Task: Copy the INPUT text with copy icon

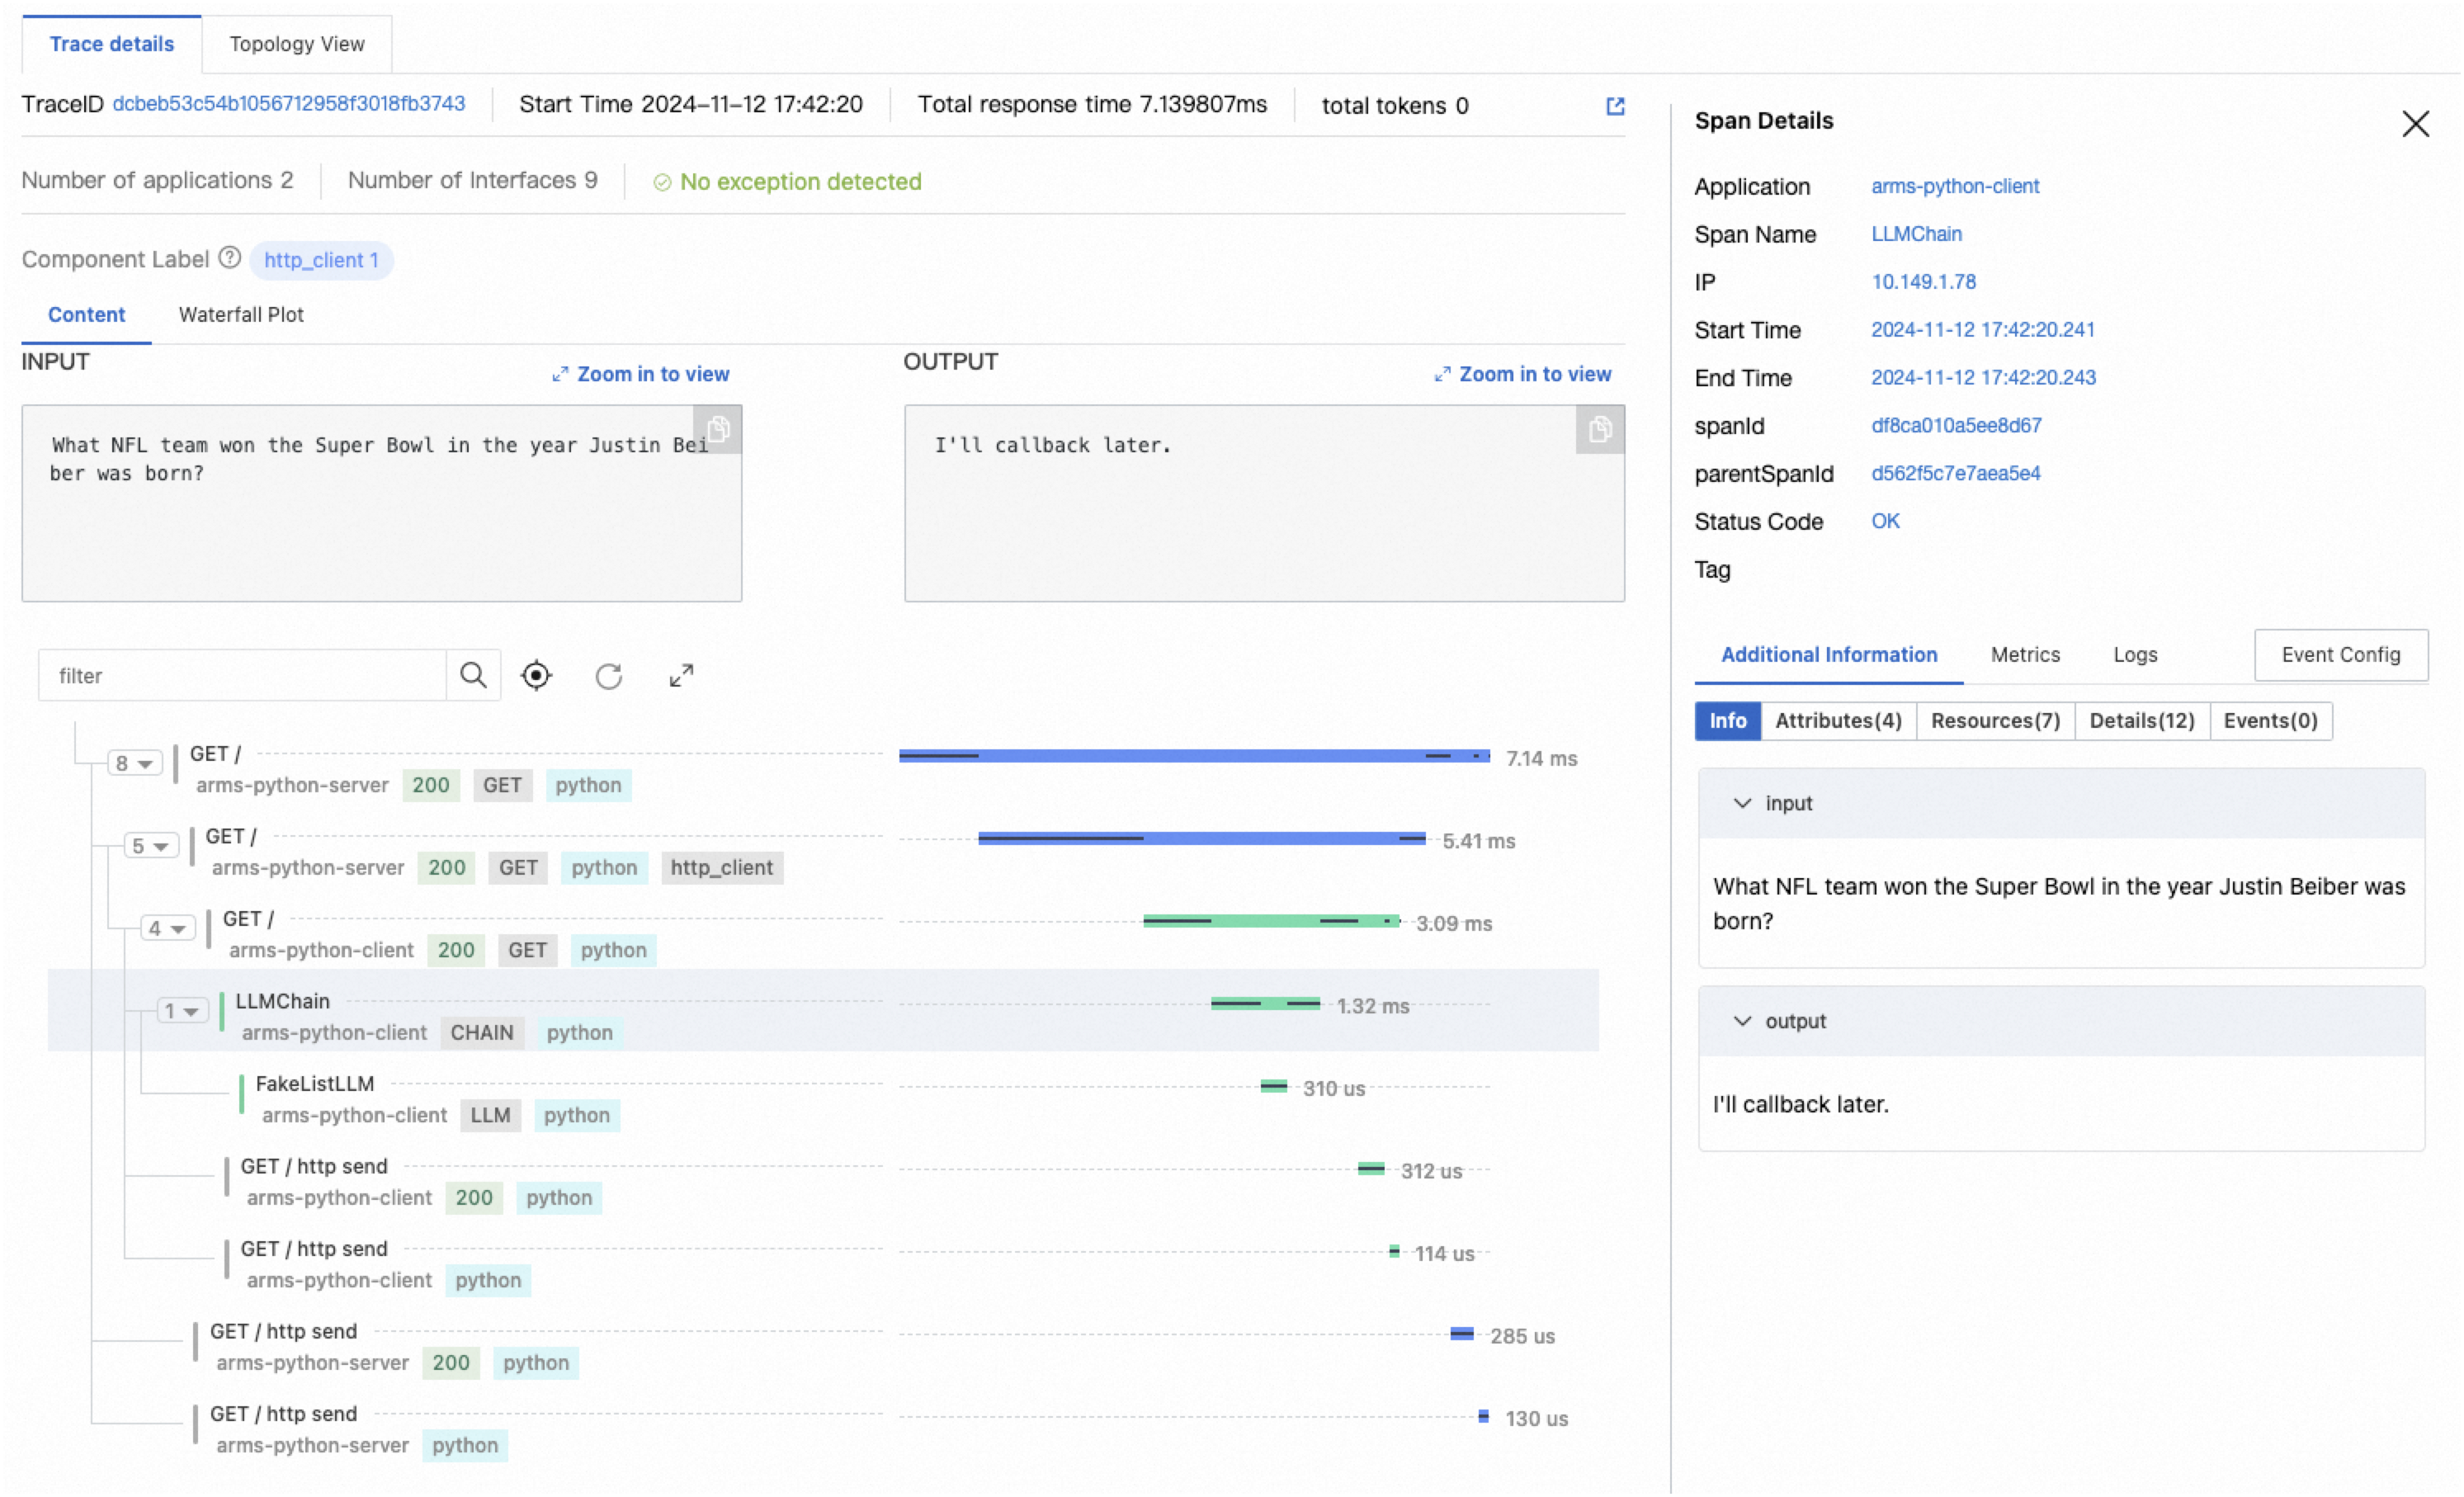Action: (718, 429)
